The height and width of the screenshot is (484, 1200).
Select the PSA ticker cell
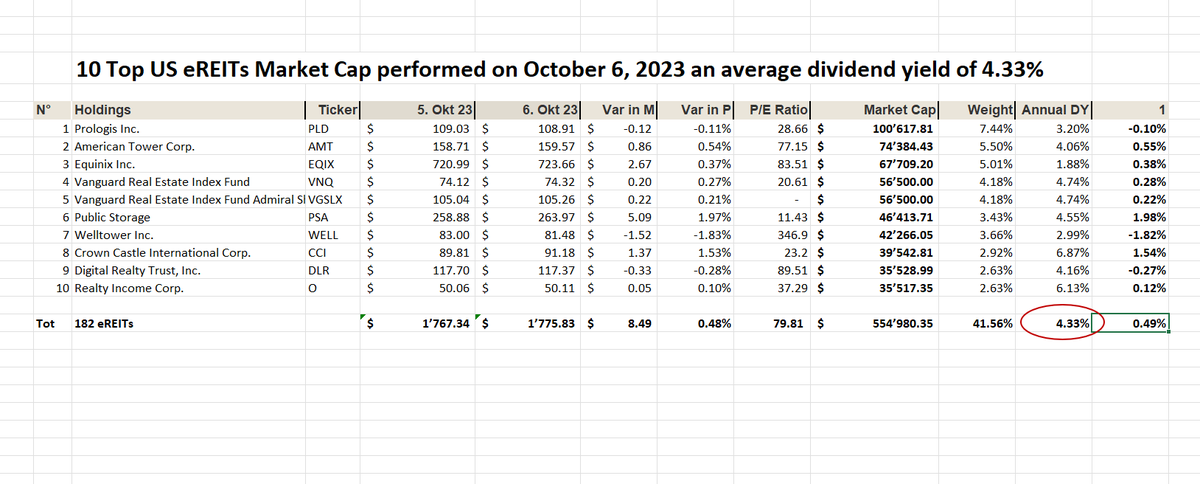pyautogui.click(x=319, y=217)
